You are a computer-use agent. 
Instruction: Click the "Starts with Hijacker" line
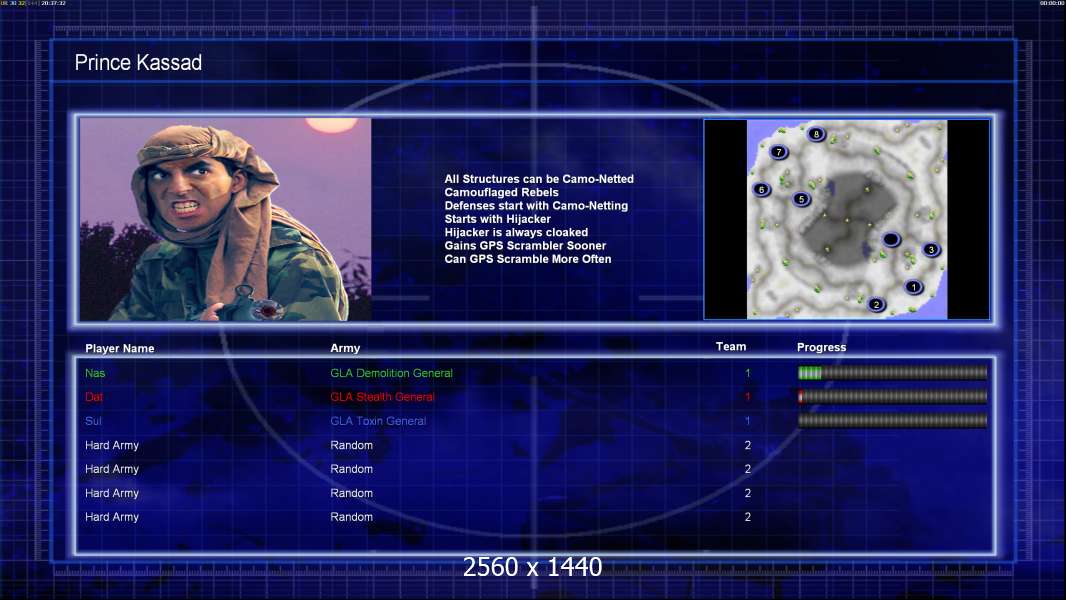click(498, 219)
